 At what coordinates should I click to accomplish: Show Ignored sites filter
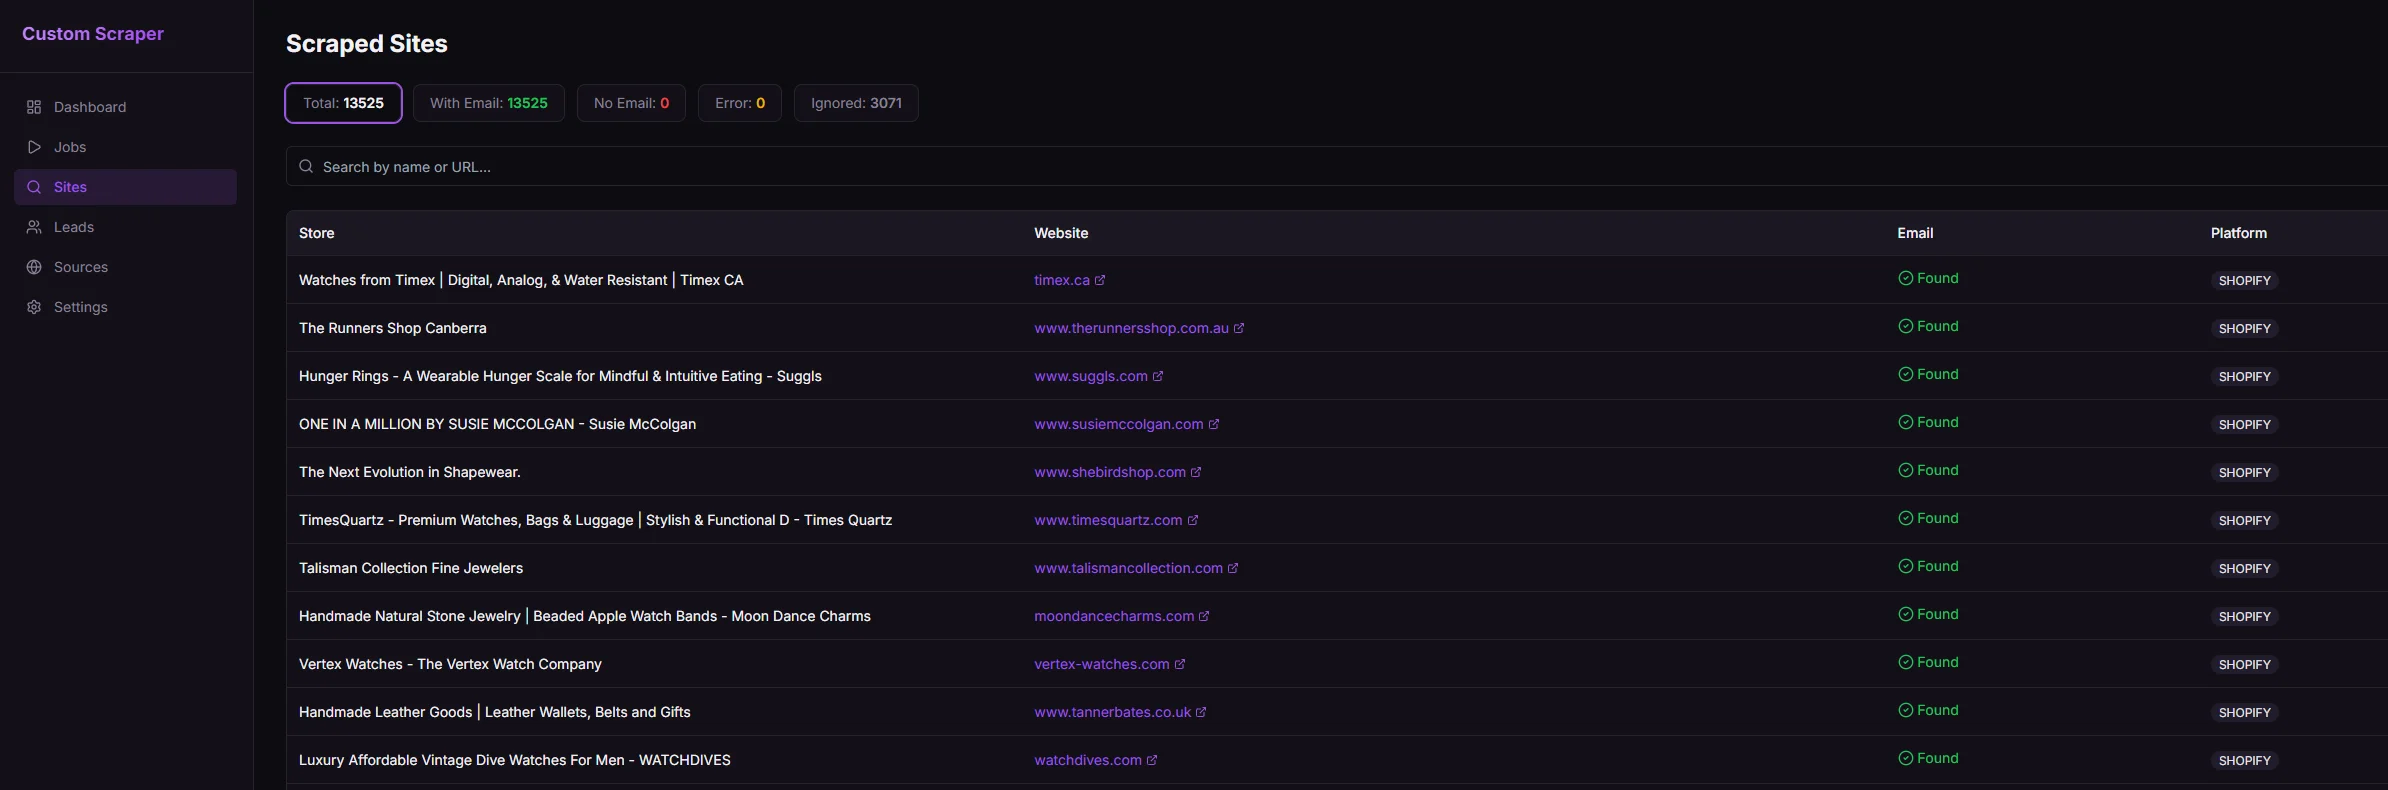click(856, 103)
